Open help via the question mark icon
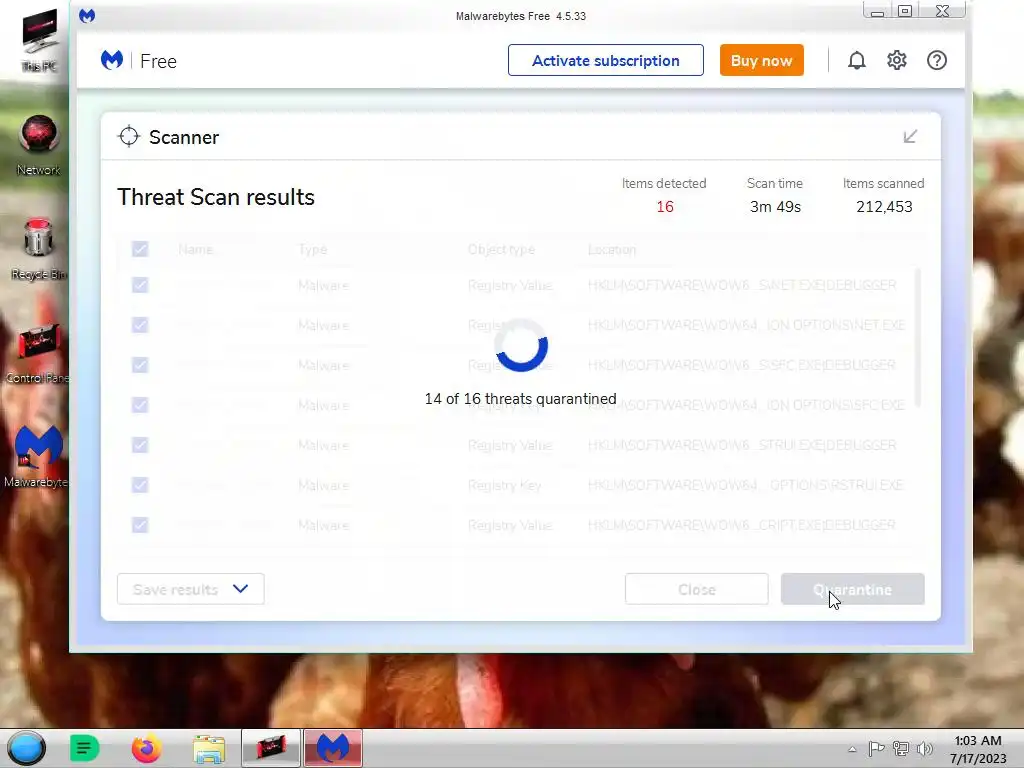Viewport: 1024px width, 768px height. coord(937,61)
